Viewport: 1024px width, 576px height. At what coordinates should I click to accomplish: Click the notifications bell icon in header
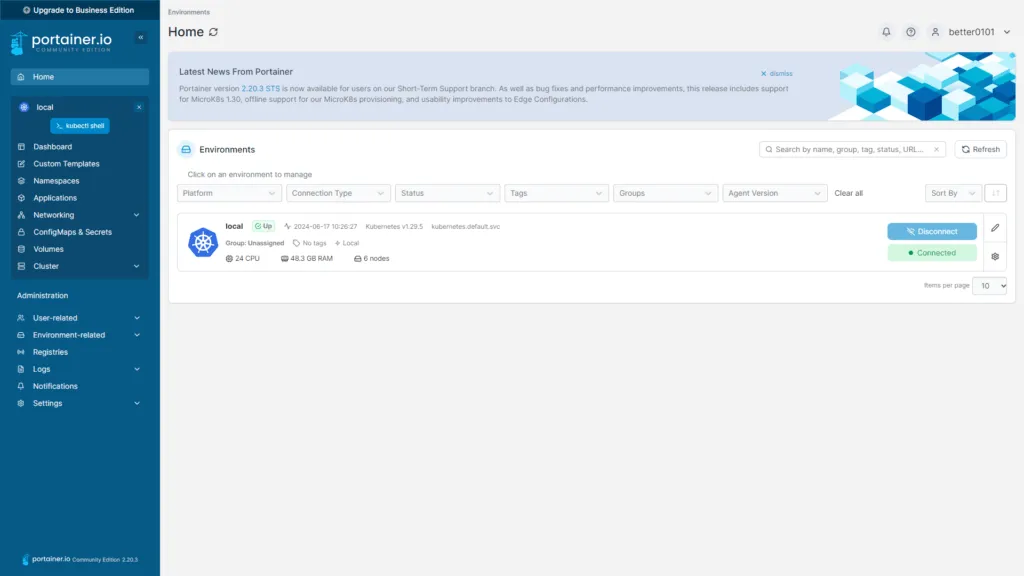point(886,32)
